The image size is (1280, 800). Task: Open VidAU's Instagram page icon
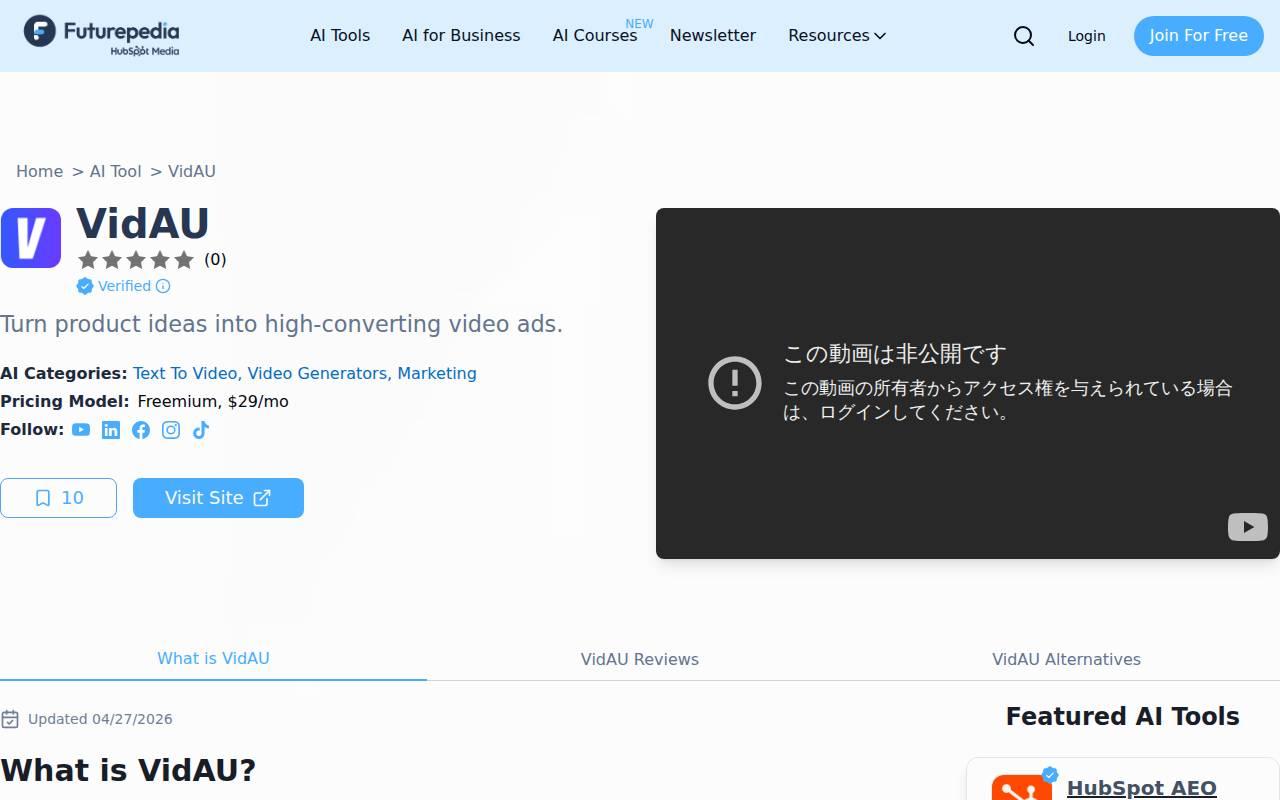171,430
